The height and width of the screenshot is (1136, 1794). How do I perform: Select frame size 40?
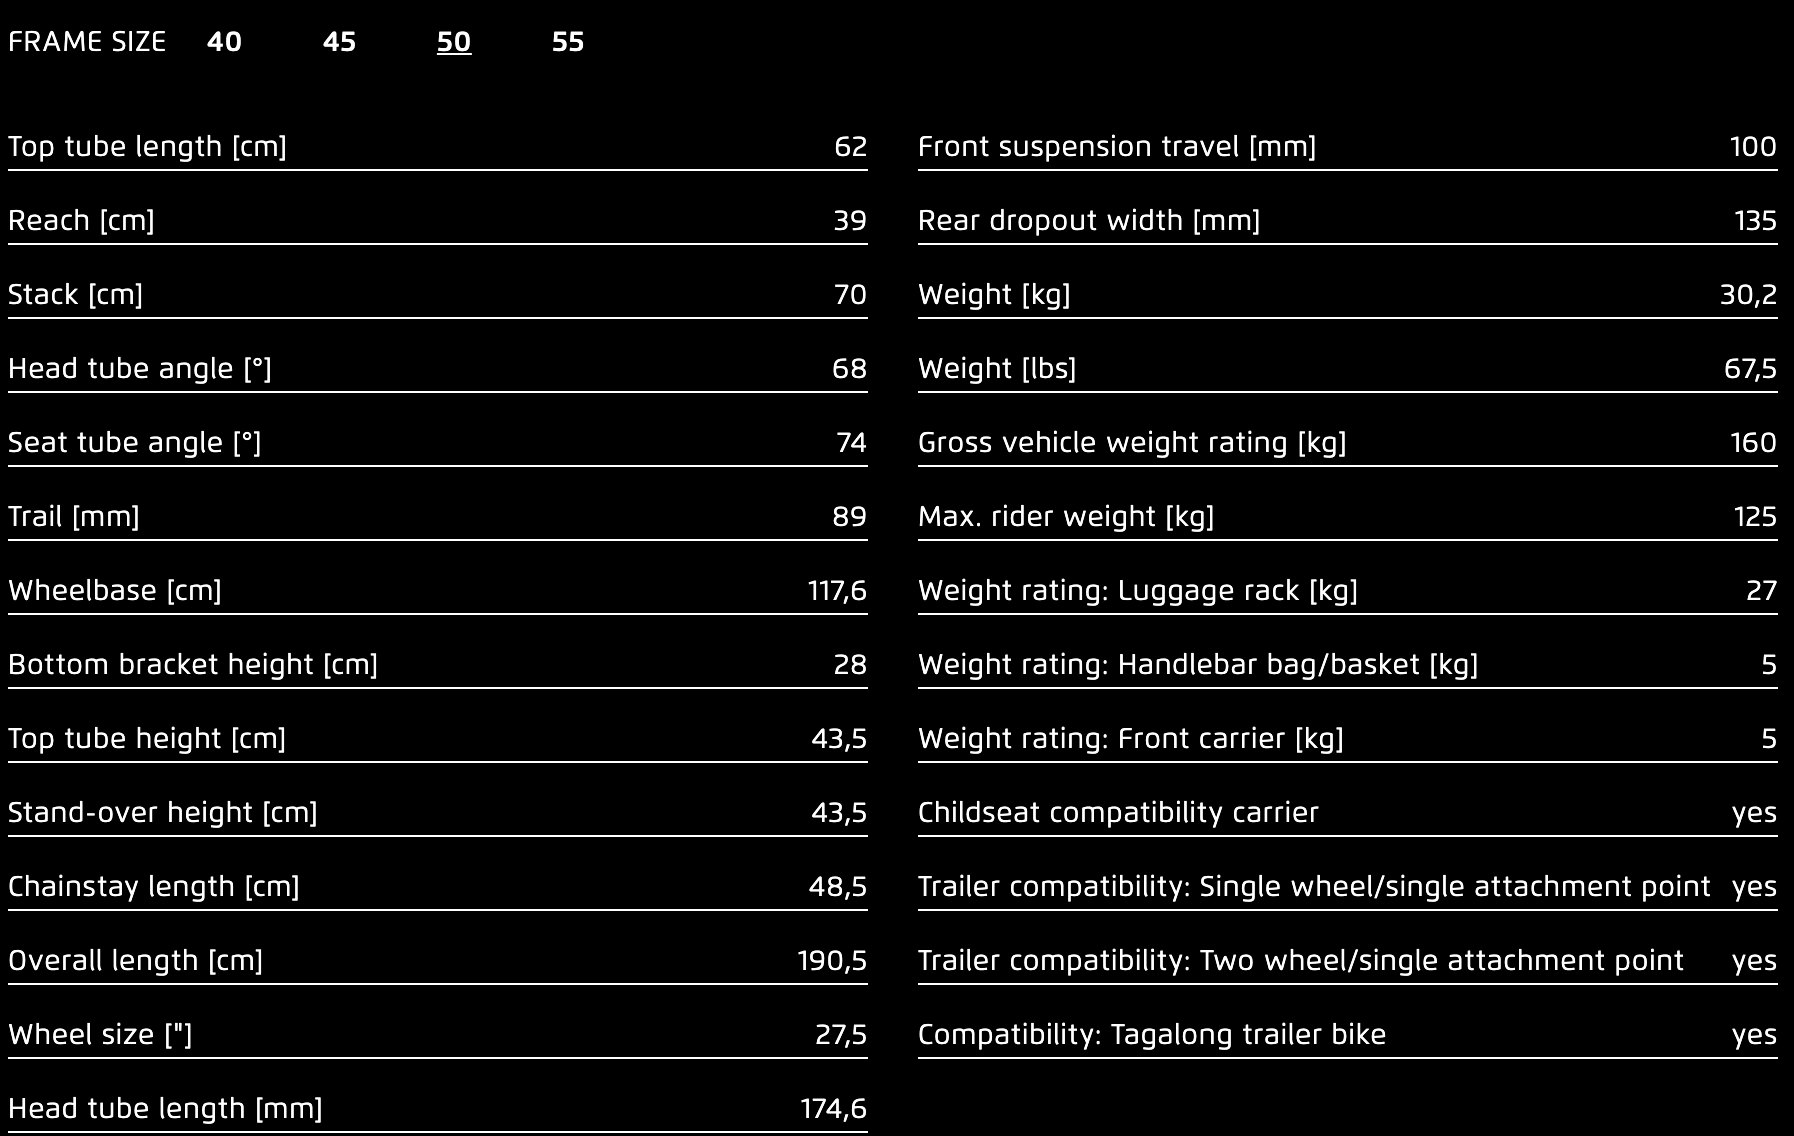pyautogui.click(x=224, y=42)
